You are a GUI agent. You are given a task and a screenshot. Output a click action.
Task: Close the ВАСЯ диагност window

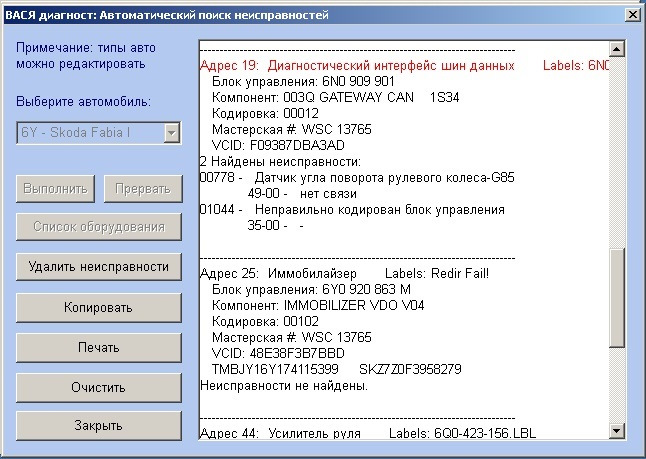tap(632, 15)
